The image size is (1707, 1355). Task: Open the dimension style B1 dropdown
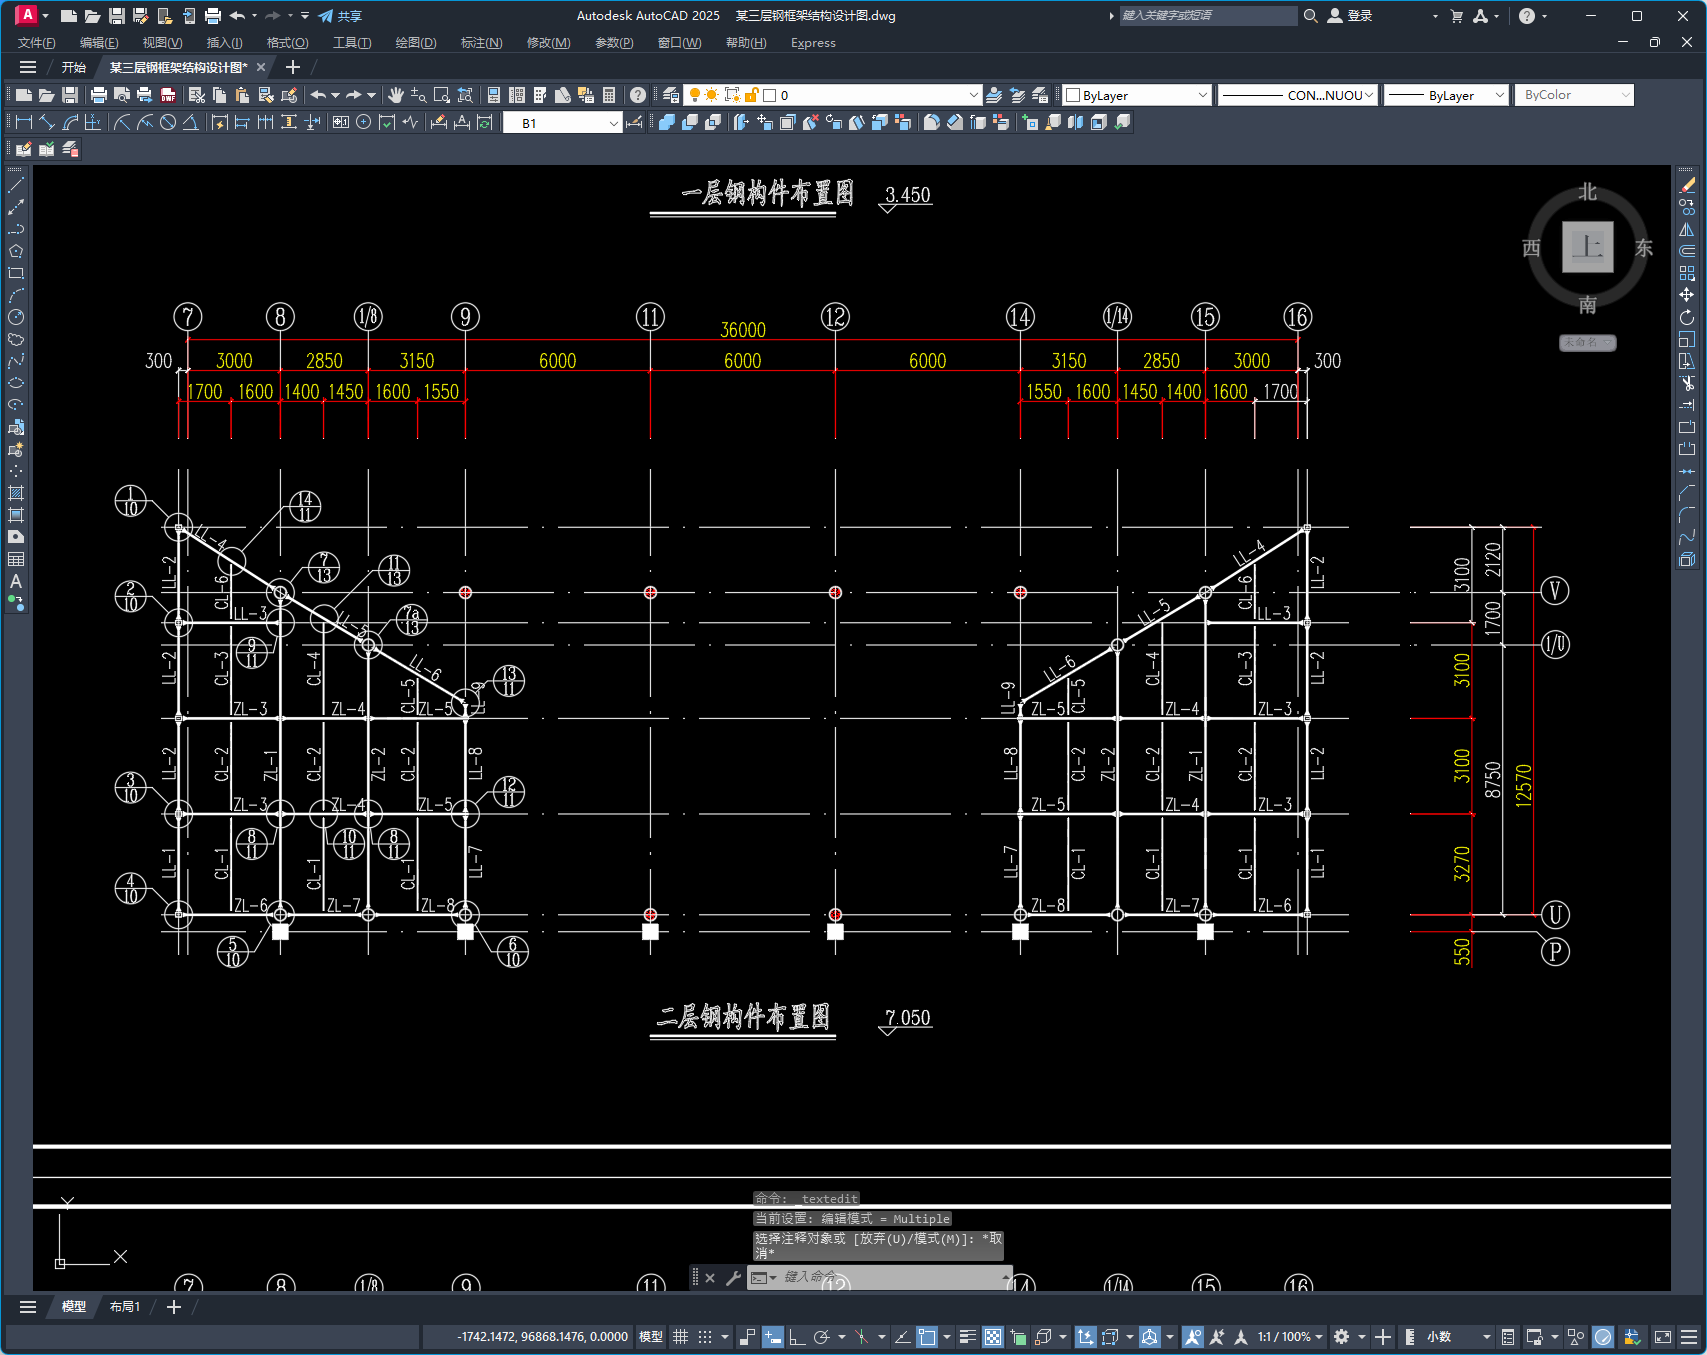click(x=563, y=123)
